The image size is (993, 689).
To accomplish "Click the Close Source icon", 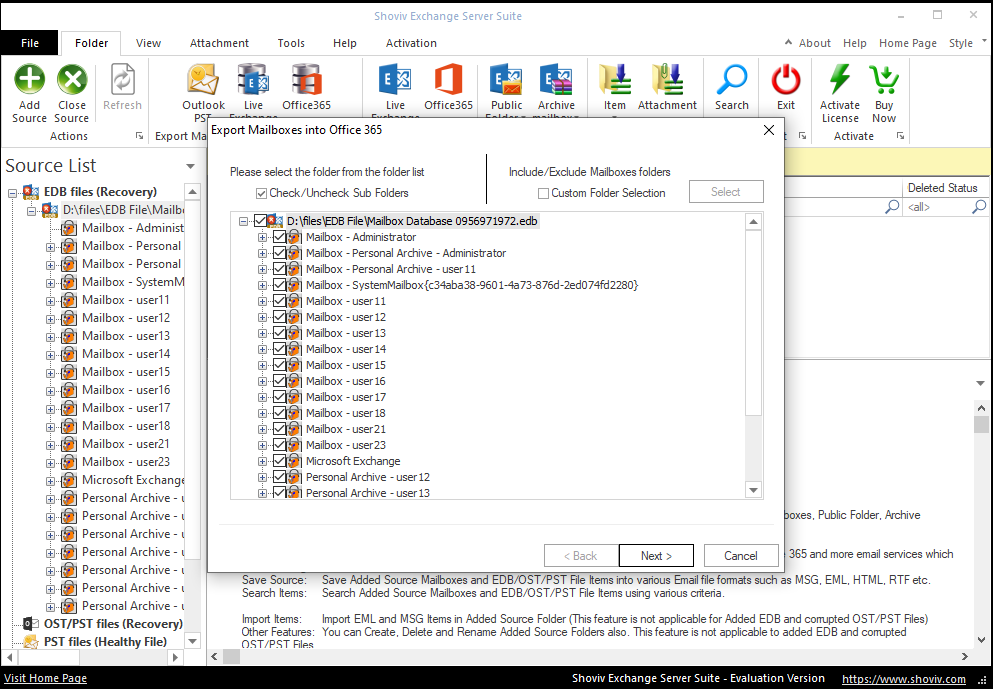I will 72,80.
